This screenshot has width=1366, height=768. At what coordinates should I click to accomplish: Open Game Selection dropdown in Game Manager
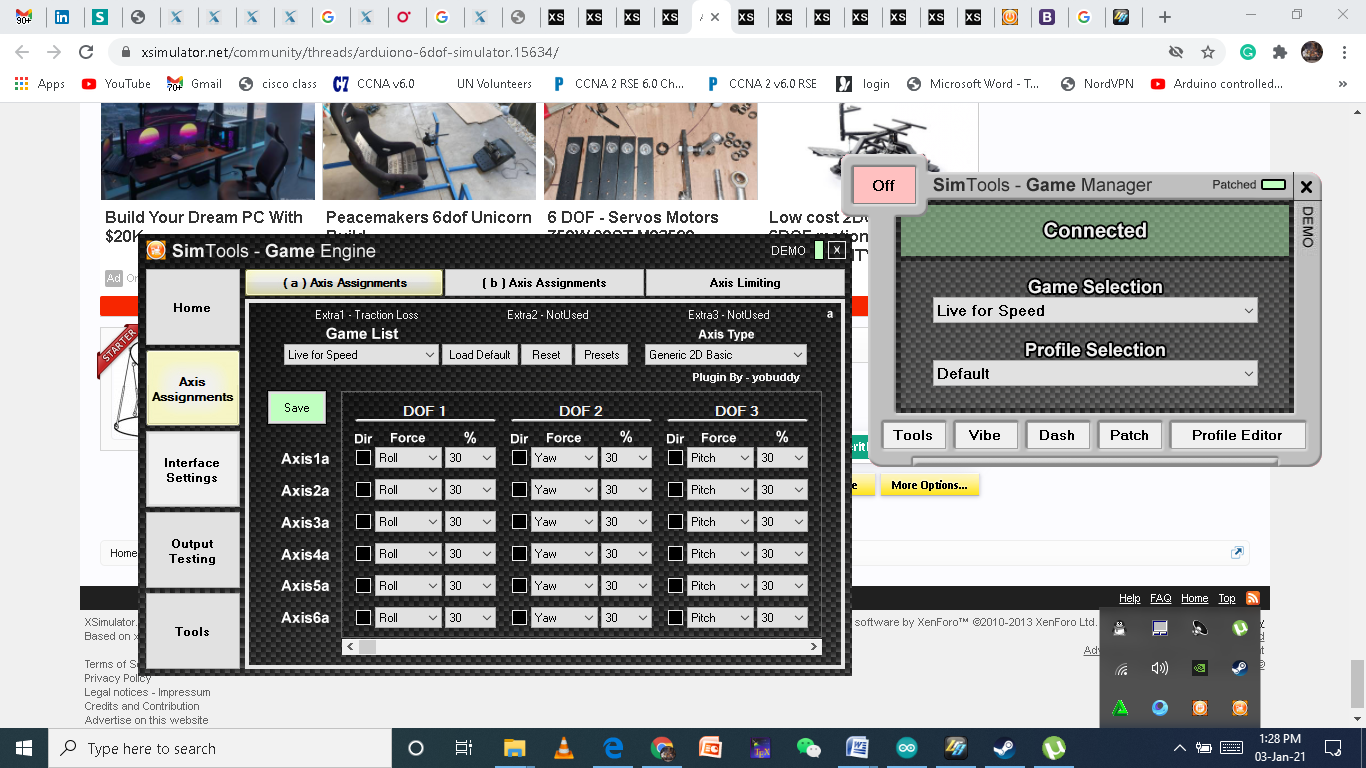(x=1095, y=311)
